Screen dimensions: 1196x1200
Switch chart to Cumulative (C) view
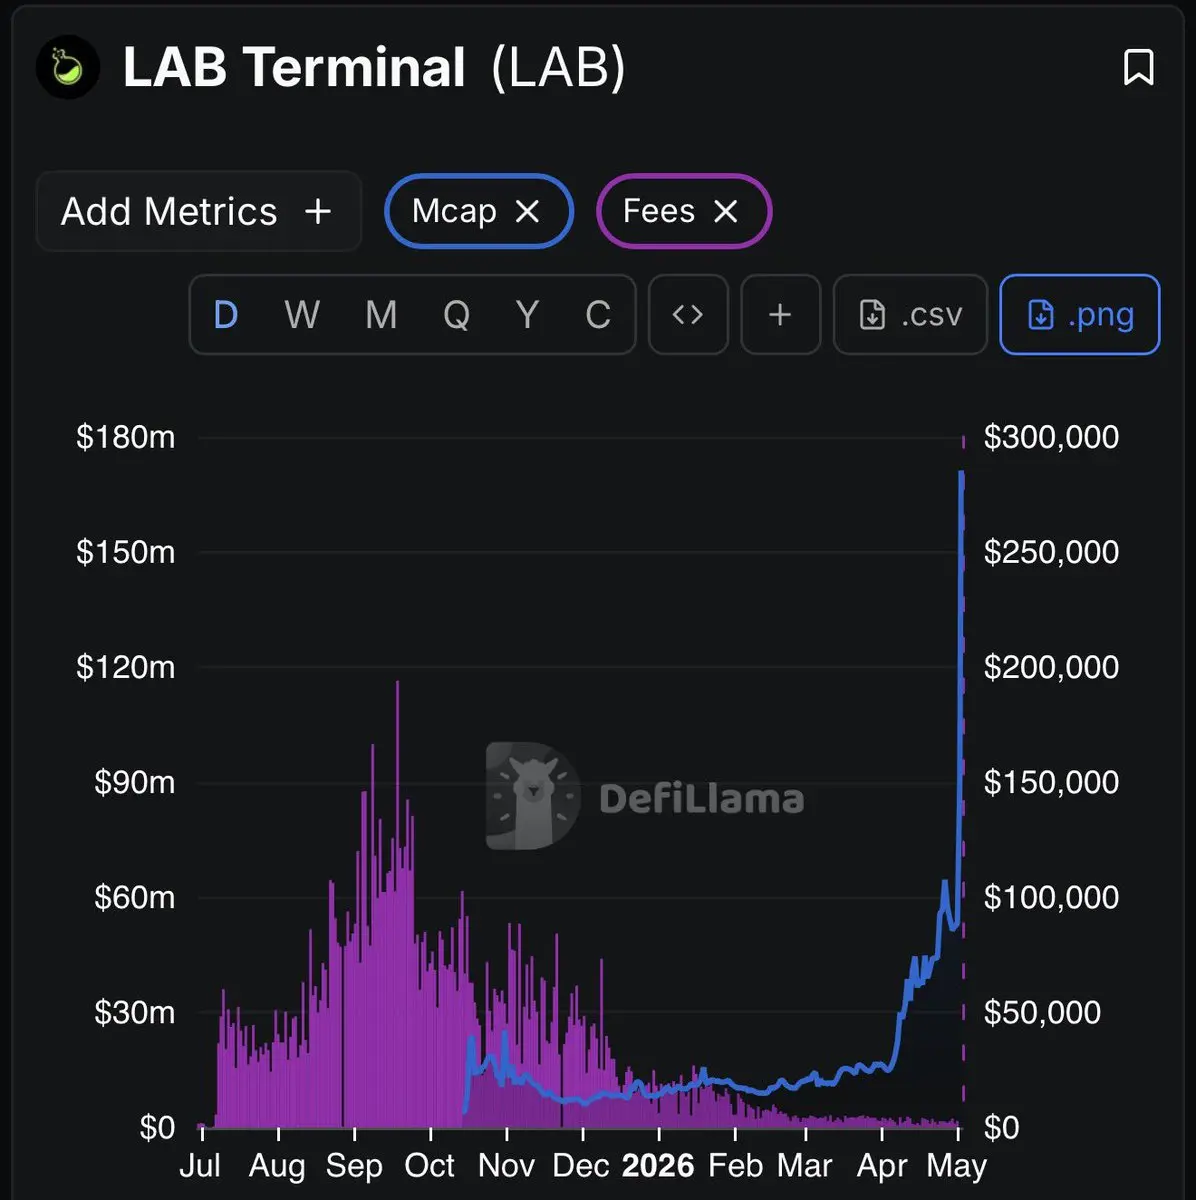click(598, 315)
